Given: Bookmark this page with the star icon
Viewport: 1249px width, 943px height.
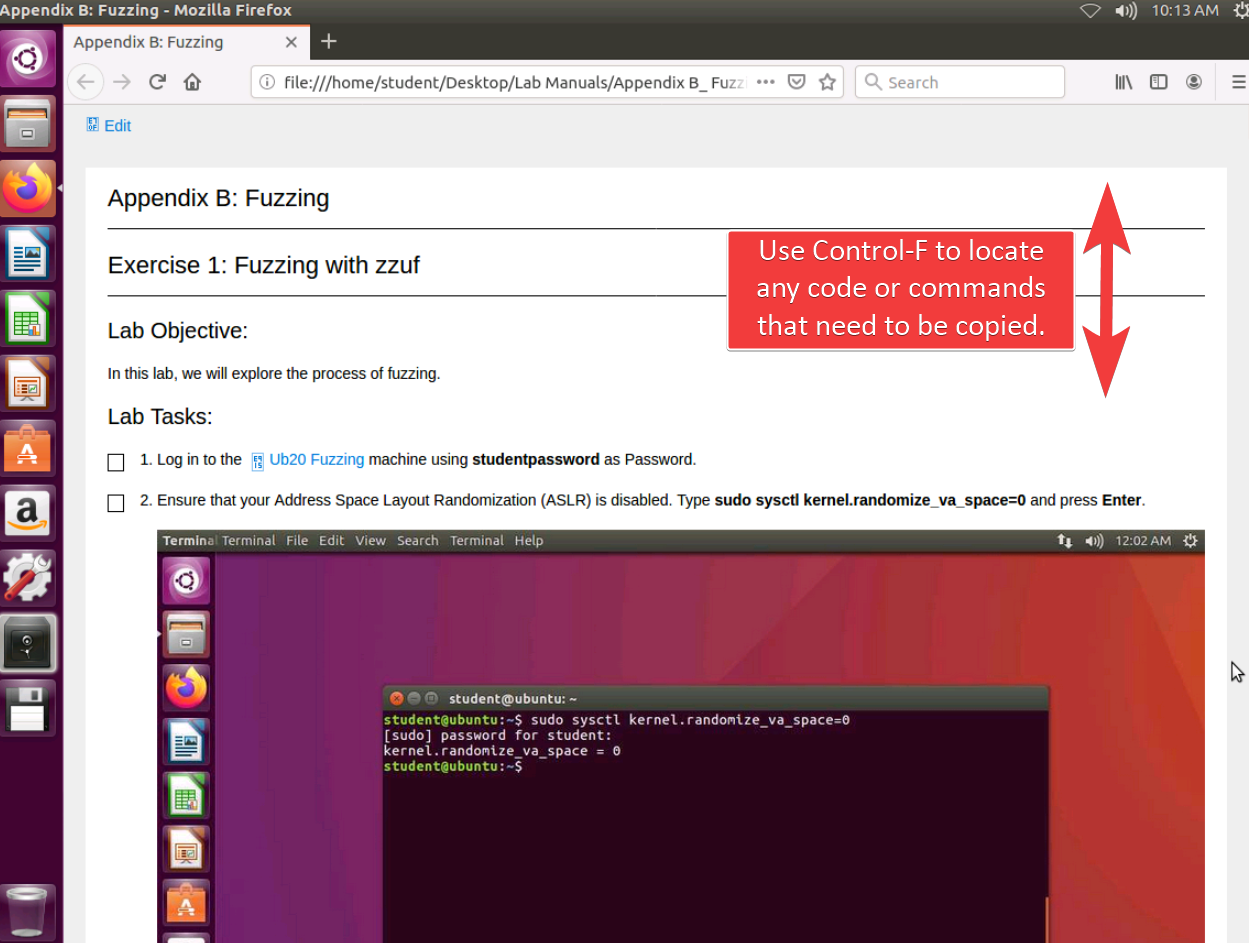Looking at the screenshot, I should coord(827,82).
